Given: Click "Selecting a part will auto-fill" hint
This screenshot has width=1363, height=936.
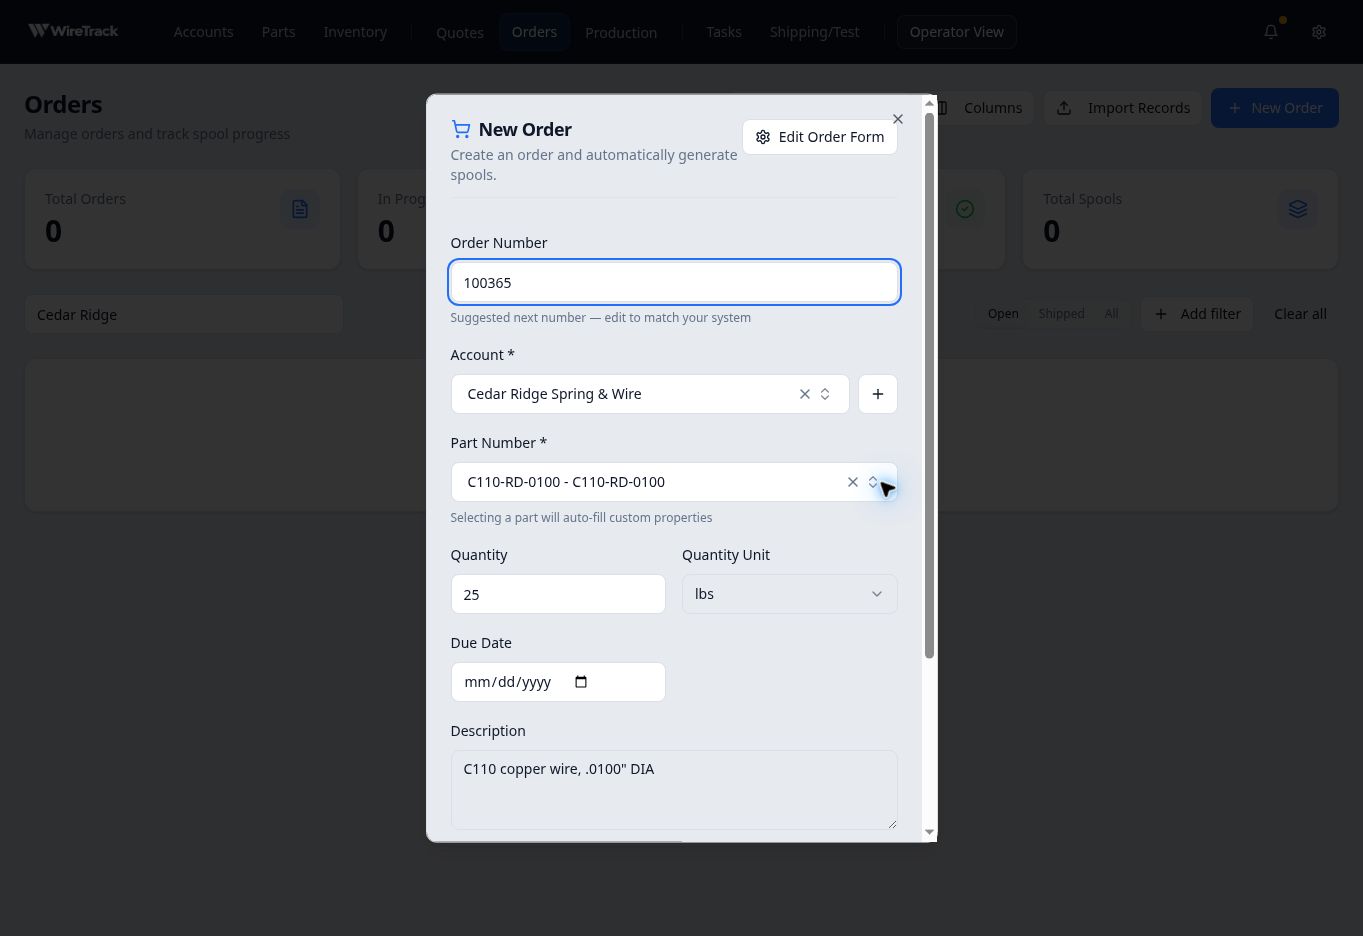Looking at the screenshot, I should [581, 518].
